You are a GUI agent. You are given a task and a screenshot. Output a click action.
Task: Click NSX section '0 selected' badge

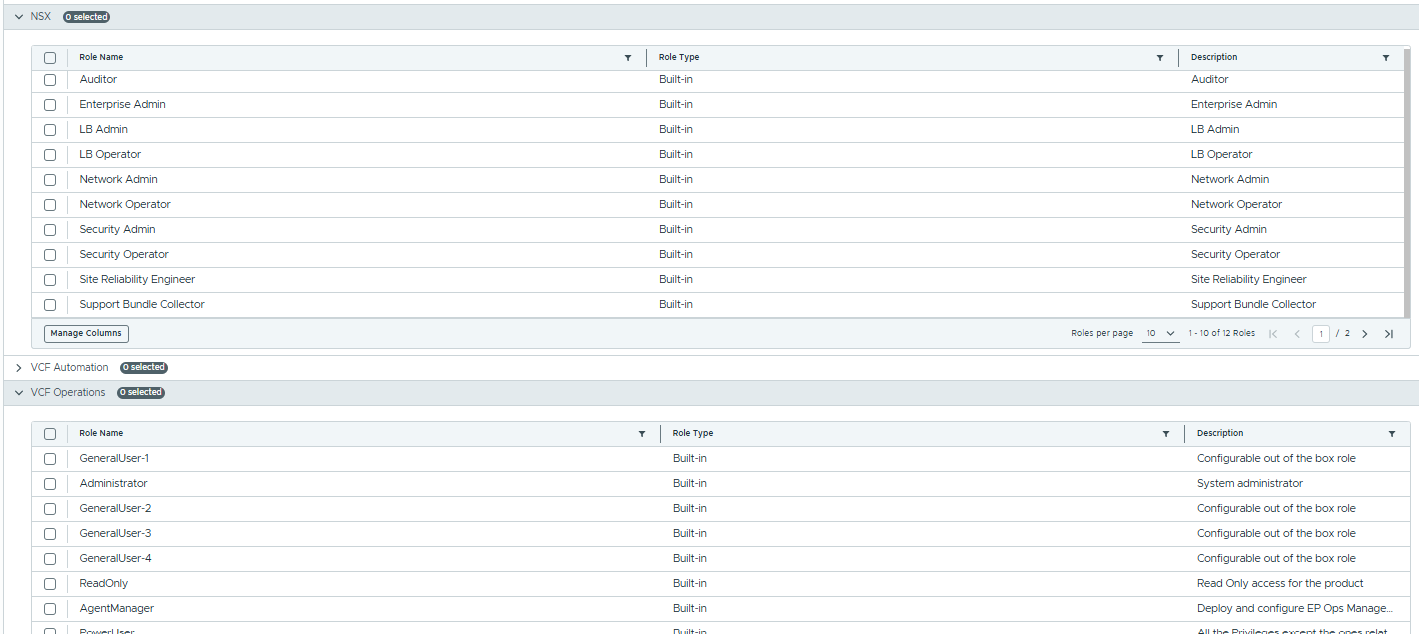tap(86, 17)
